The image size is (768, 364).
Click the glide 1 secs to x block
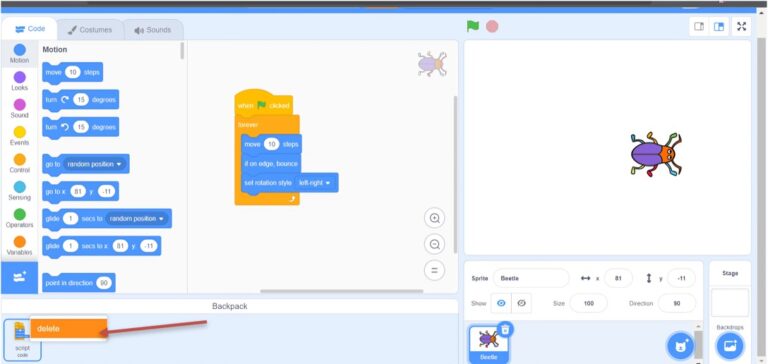point(102,246)
